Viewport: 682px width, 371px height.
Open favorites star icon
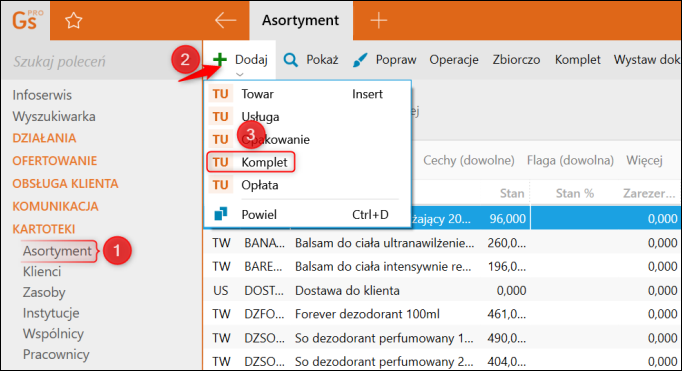[x=74, y=20]
